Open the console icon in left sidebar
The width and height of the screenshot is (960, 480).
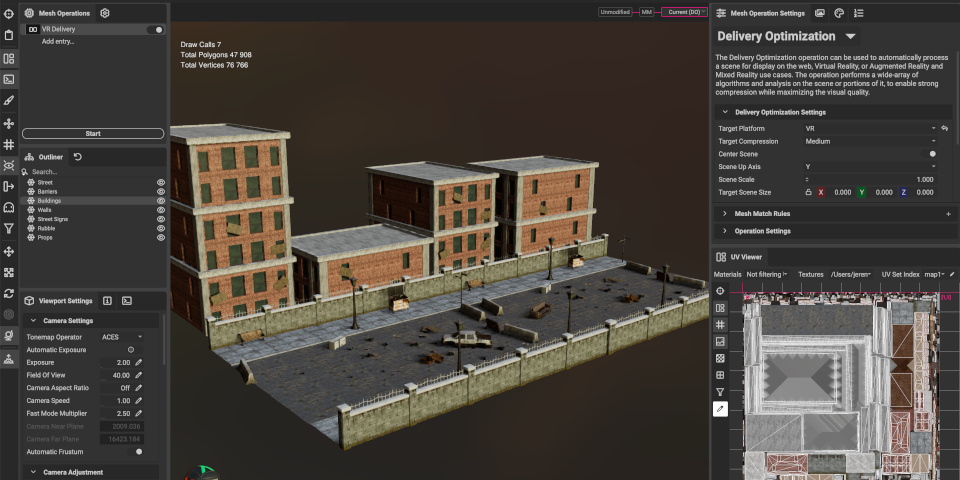[9, 79]
